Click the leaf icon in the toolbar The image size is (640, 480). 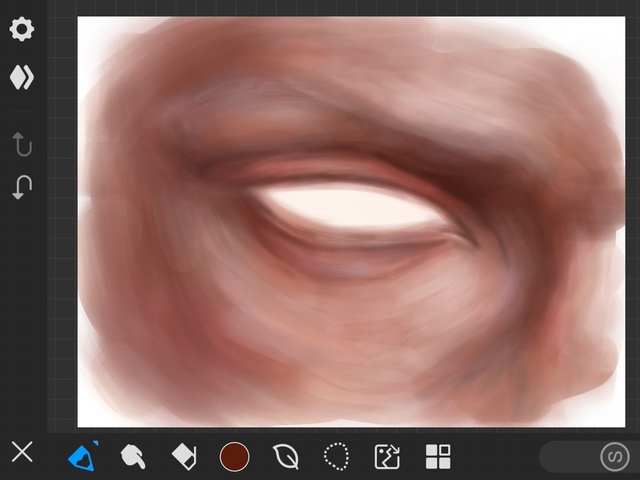point(286,457)
